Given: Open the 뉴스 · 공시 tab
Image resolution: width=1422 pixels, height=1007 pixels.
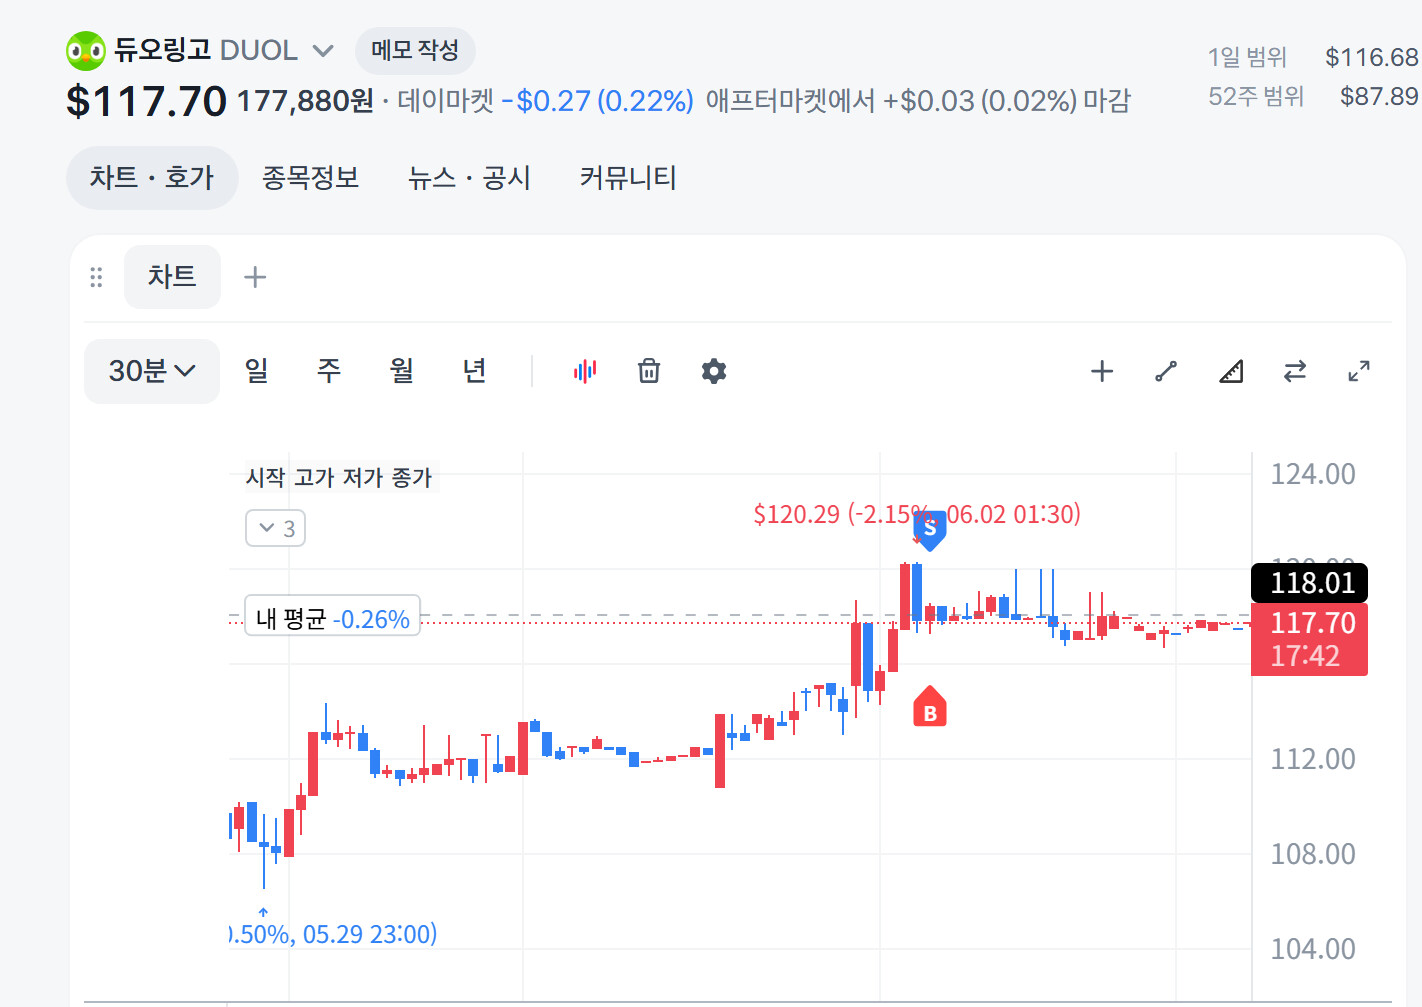Looking at the screenshot, I should [469, 178].
